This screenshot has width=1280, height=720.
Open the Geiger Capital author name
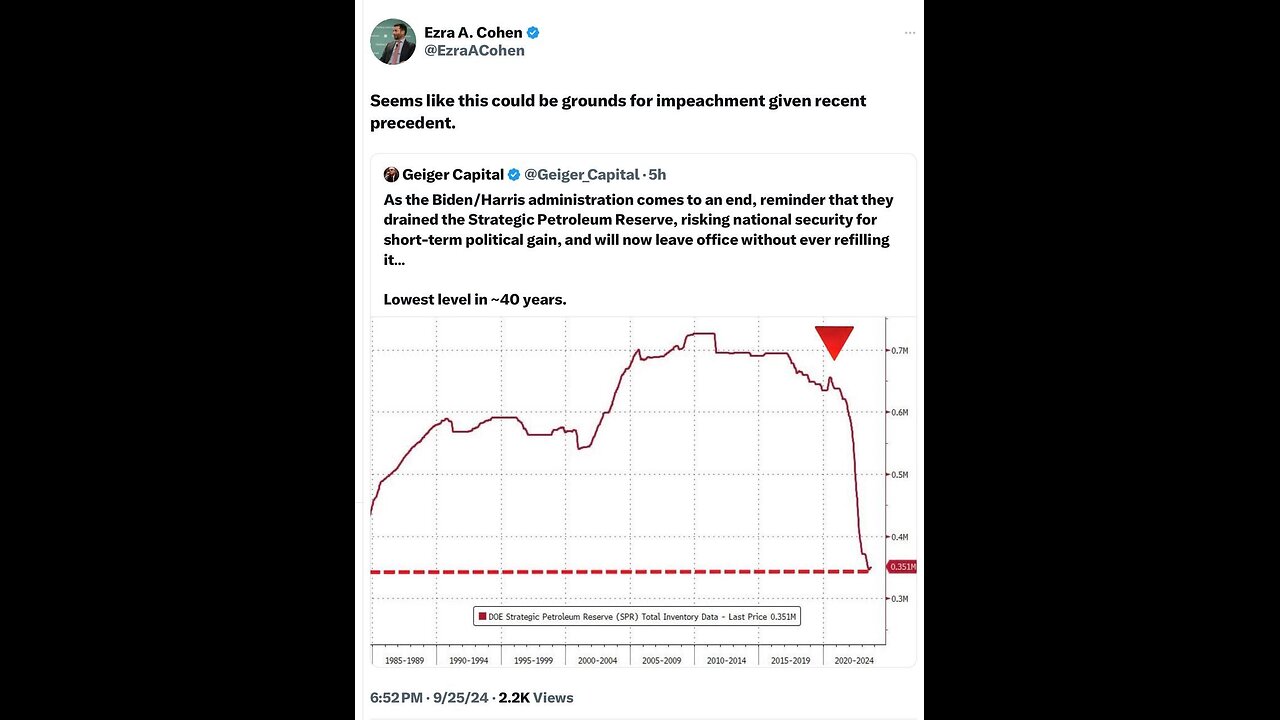pos(453,175)
